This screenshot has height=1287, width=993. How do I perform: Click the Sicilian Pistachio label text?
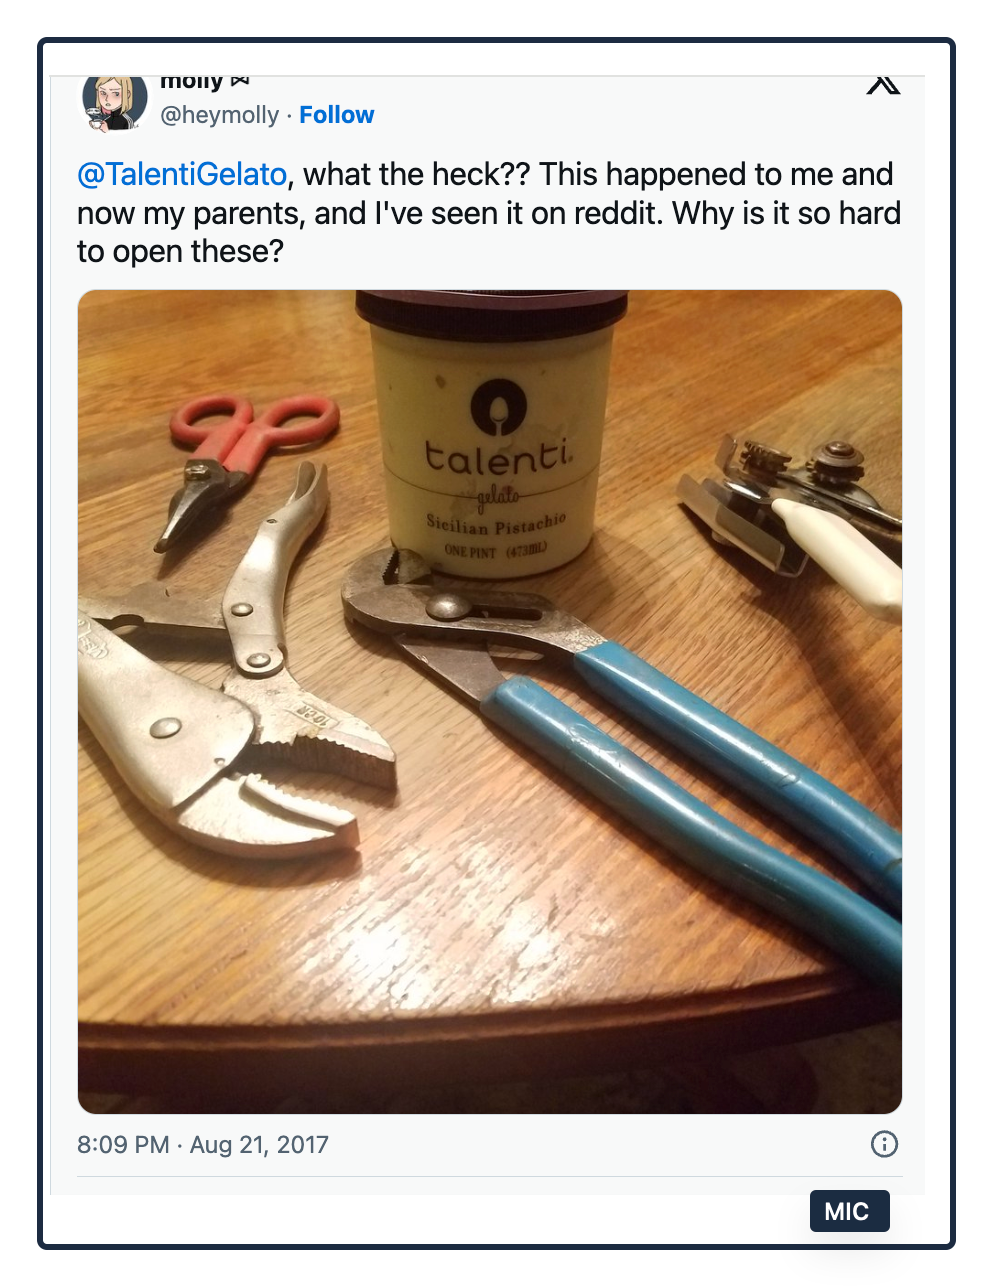496,523
